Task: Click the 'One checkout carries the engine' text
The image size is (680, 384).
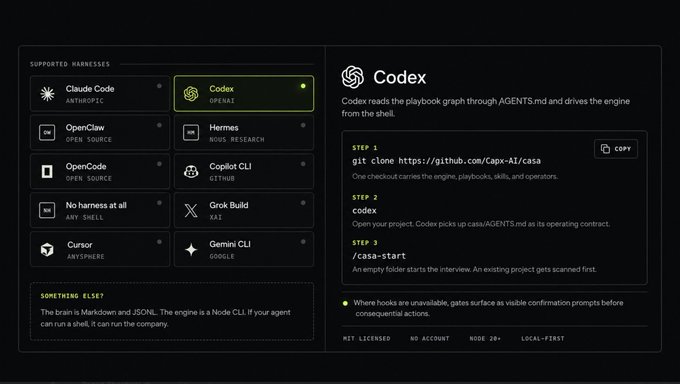Action: [455, 177]
